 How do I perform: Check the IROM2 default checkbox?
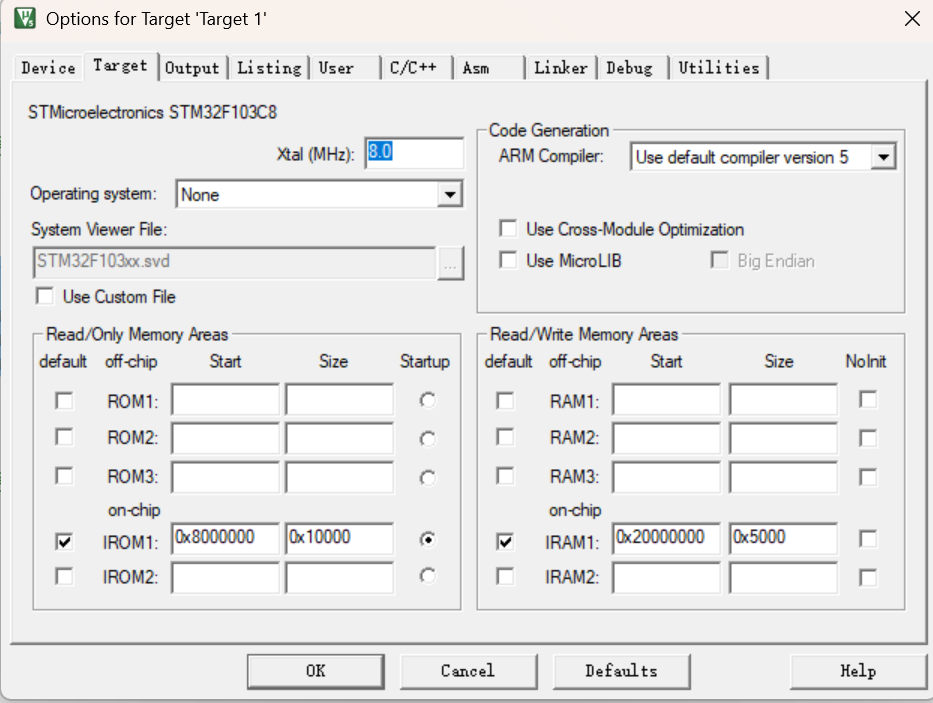tap(64, 576)
